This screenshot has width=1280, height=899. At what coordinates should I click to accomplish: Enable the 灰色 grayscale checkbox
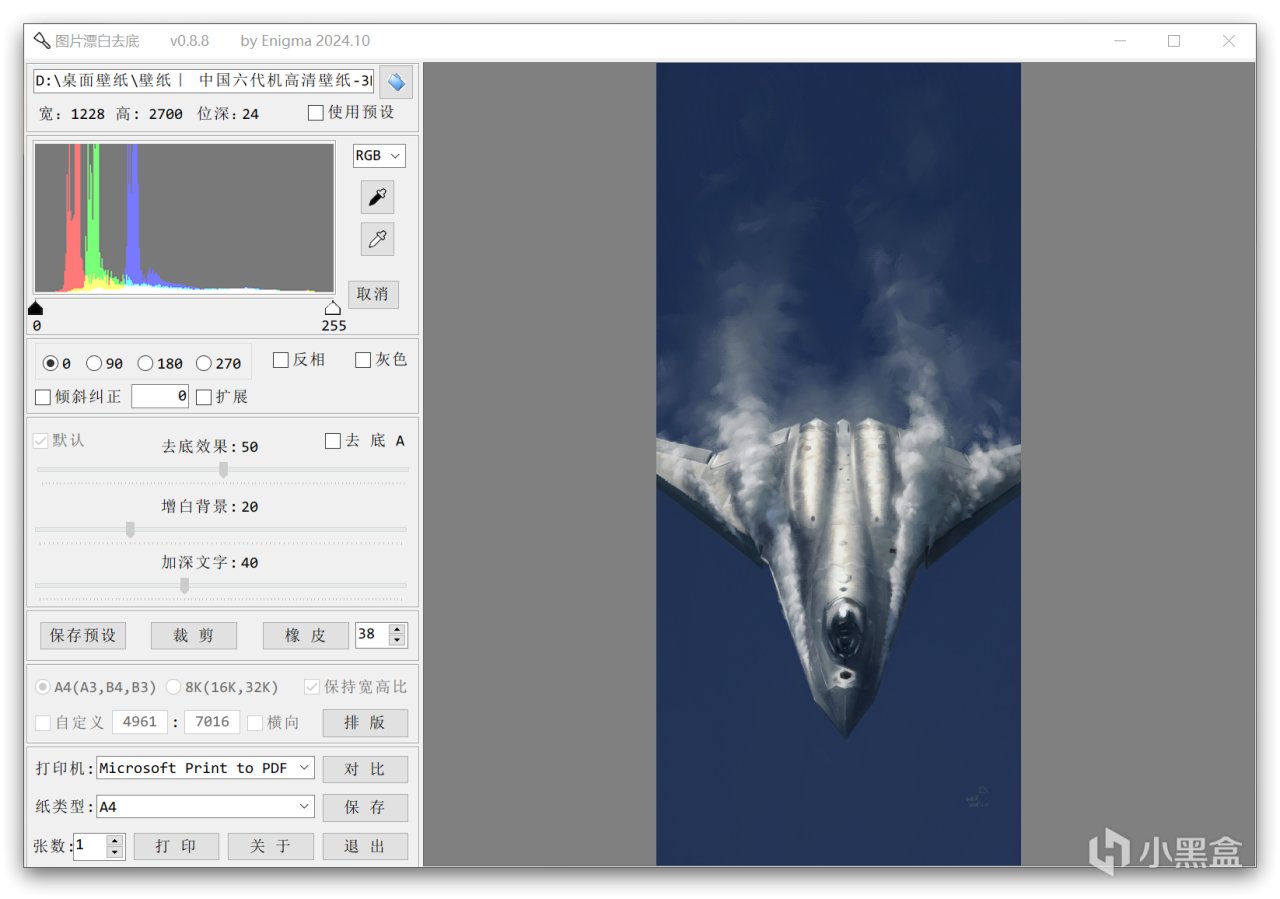click(363, 360)
